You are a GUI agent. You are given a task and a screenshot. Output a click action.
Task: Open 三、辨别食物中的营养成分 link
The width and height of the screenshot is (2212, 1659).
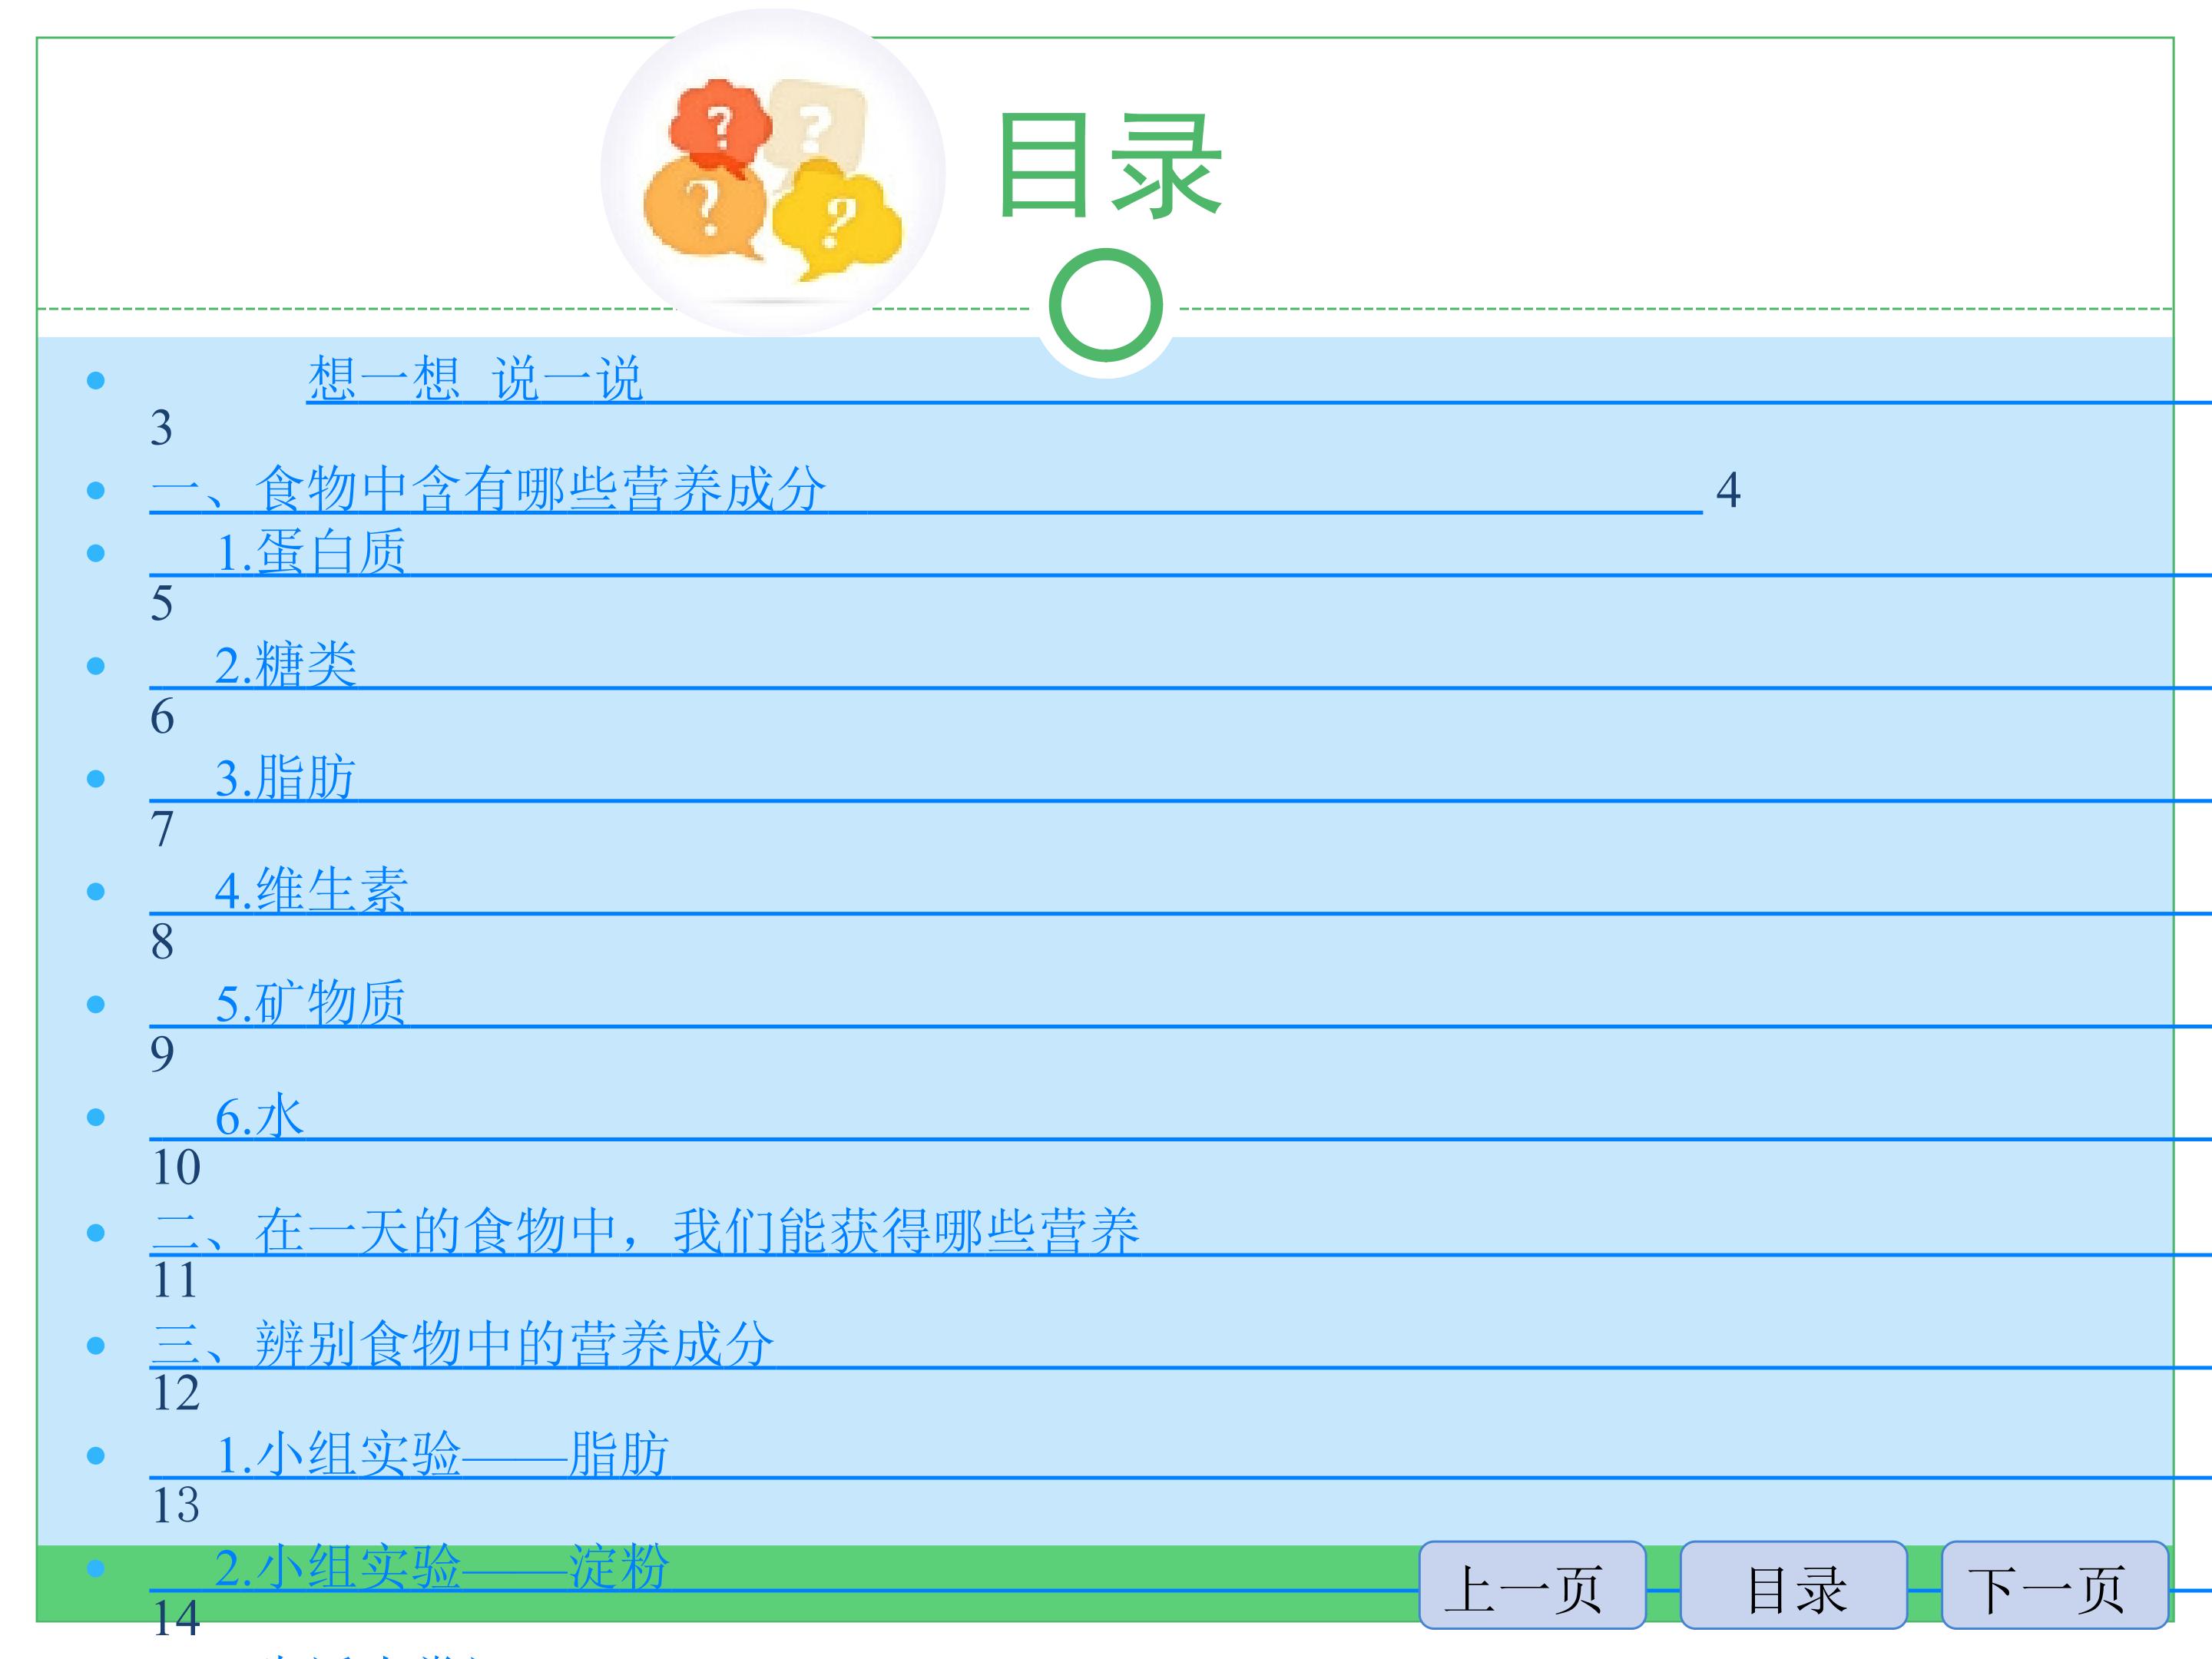(x=463, y=1345)
